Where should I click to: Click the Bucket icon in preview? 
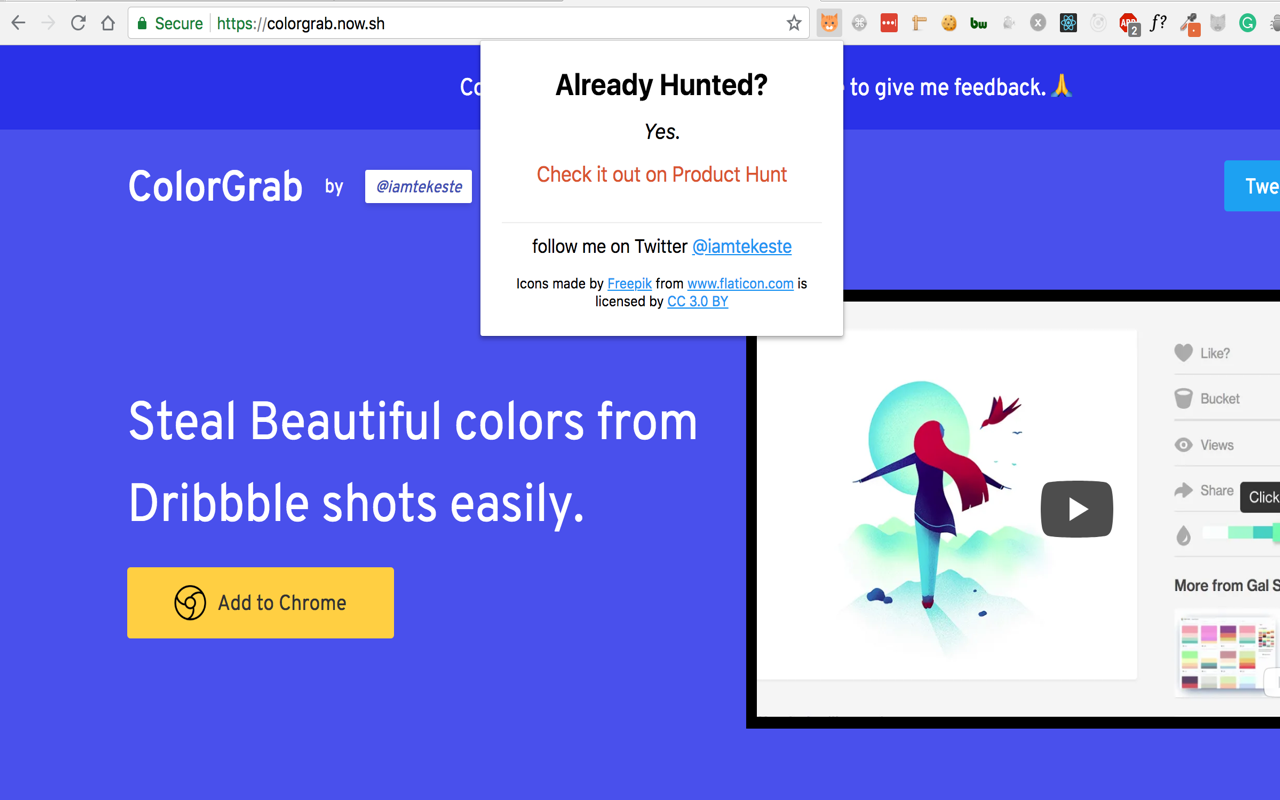click(x=1183, y=398)
